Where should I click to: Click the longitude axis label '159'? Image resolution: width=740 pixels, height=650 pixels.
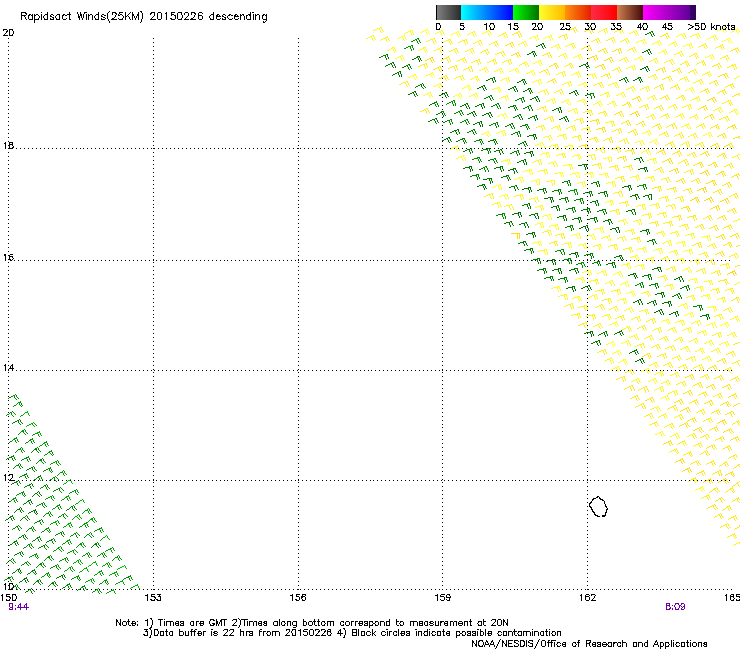[x=442, y=598]
